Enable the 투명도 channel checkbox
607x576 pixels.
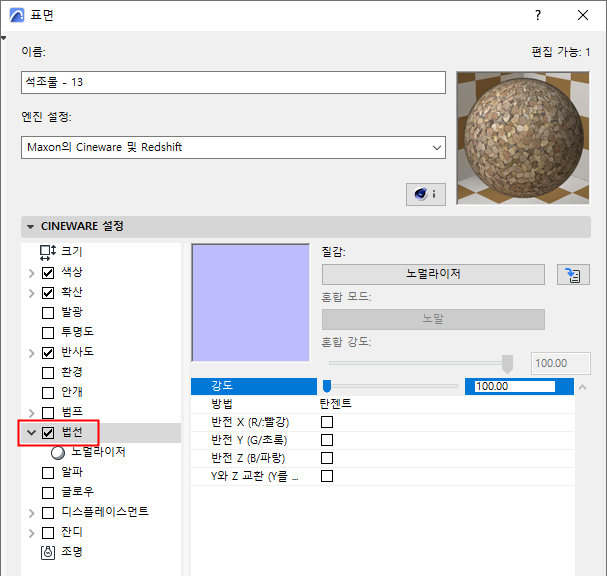pyautogui.click(x=48, y=333)
